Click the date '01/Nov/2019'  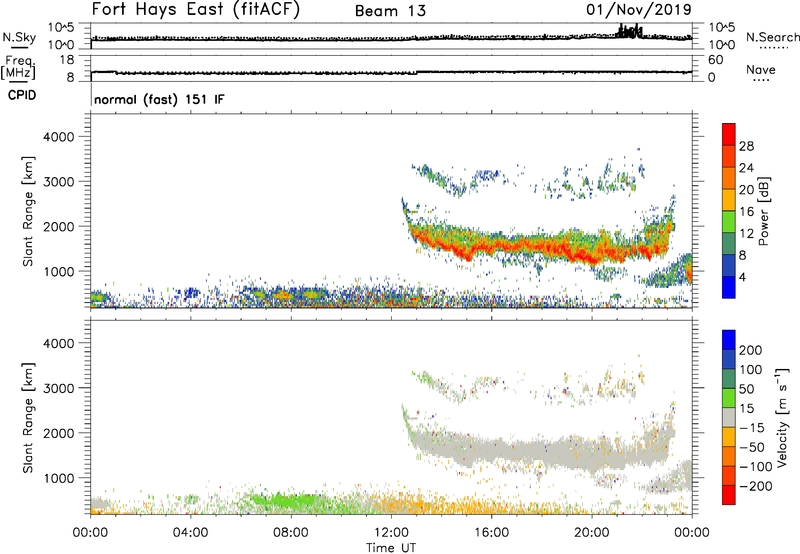tap(639, 9)
